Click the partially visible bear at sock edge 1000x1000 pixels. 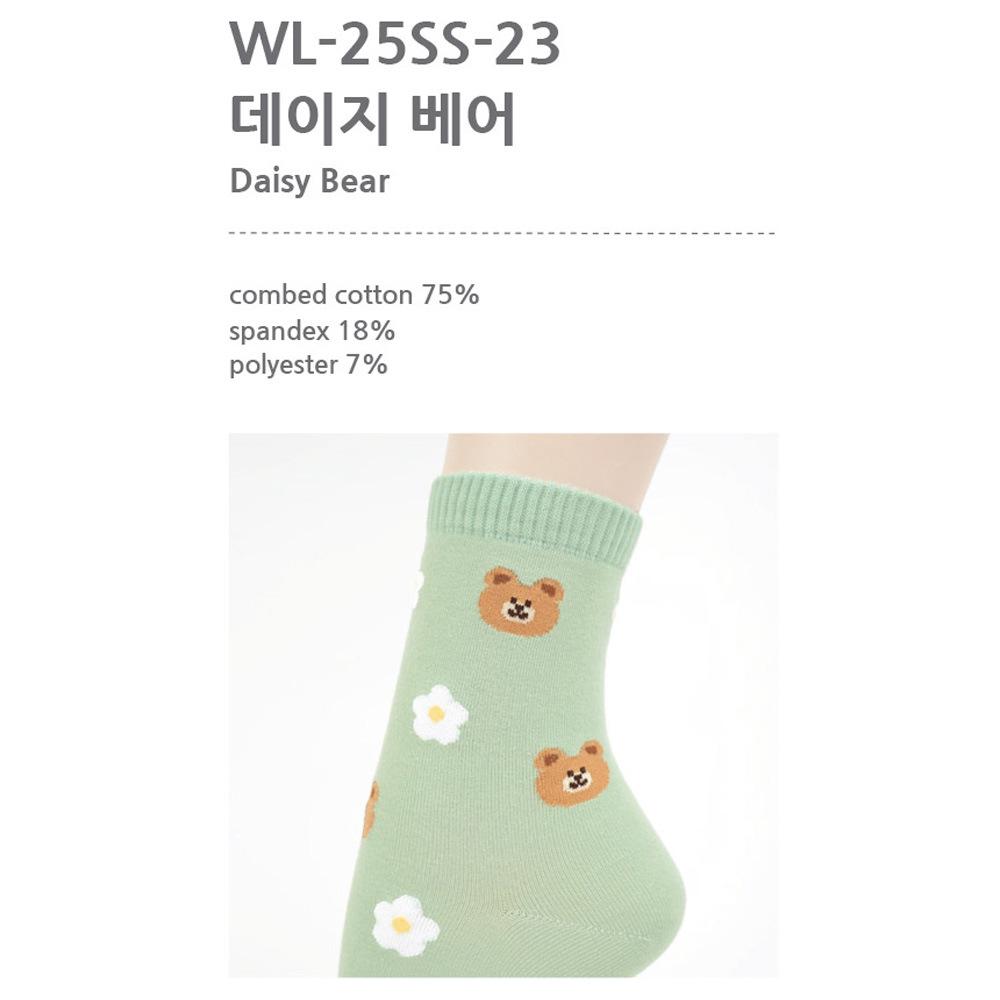(371, 809)
